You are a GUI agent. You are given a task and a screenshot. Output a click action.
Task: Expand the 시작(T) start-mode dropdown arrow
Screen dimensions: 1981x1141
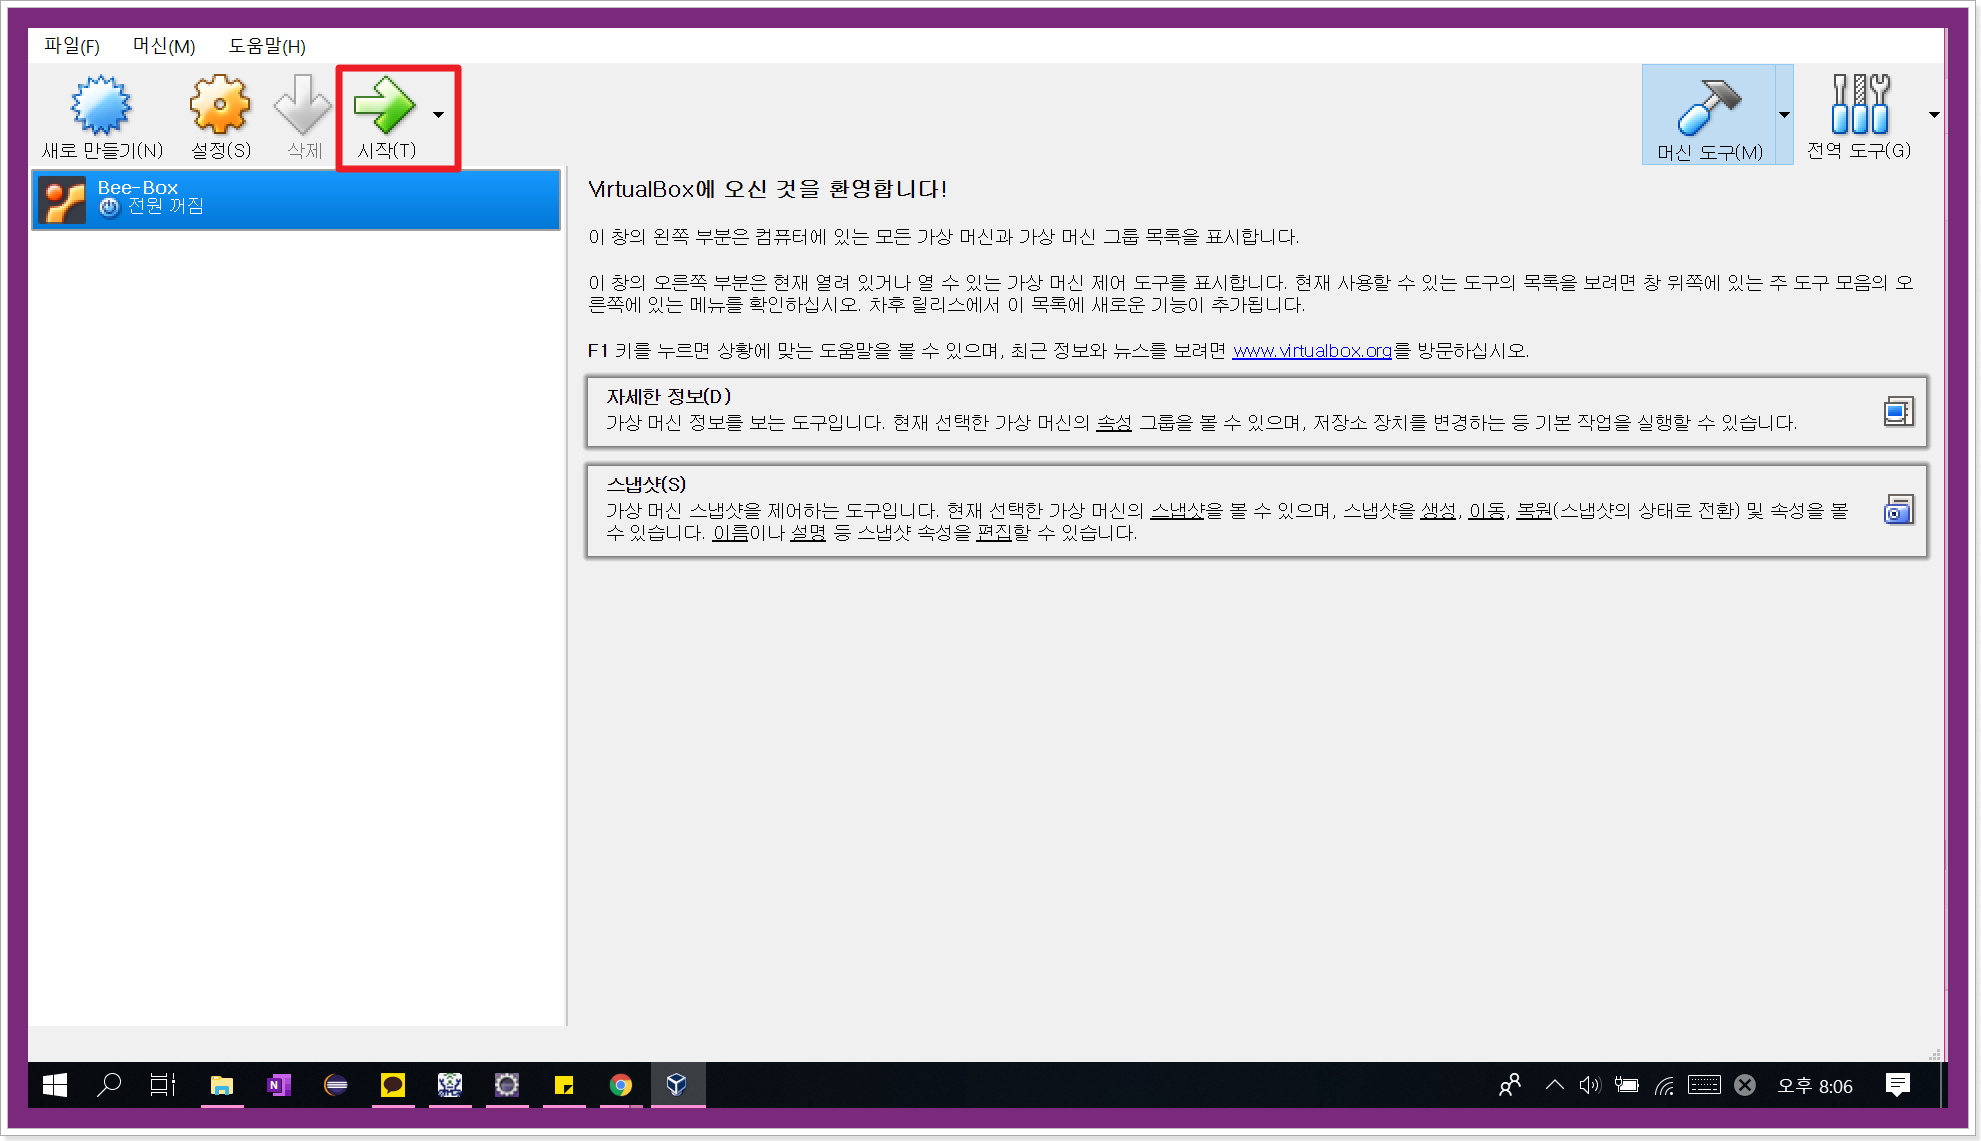tap(439, 115)
